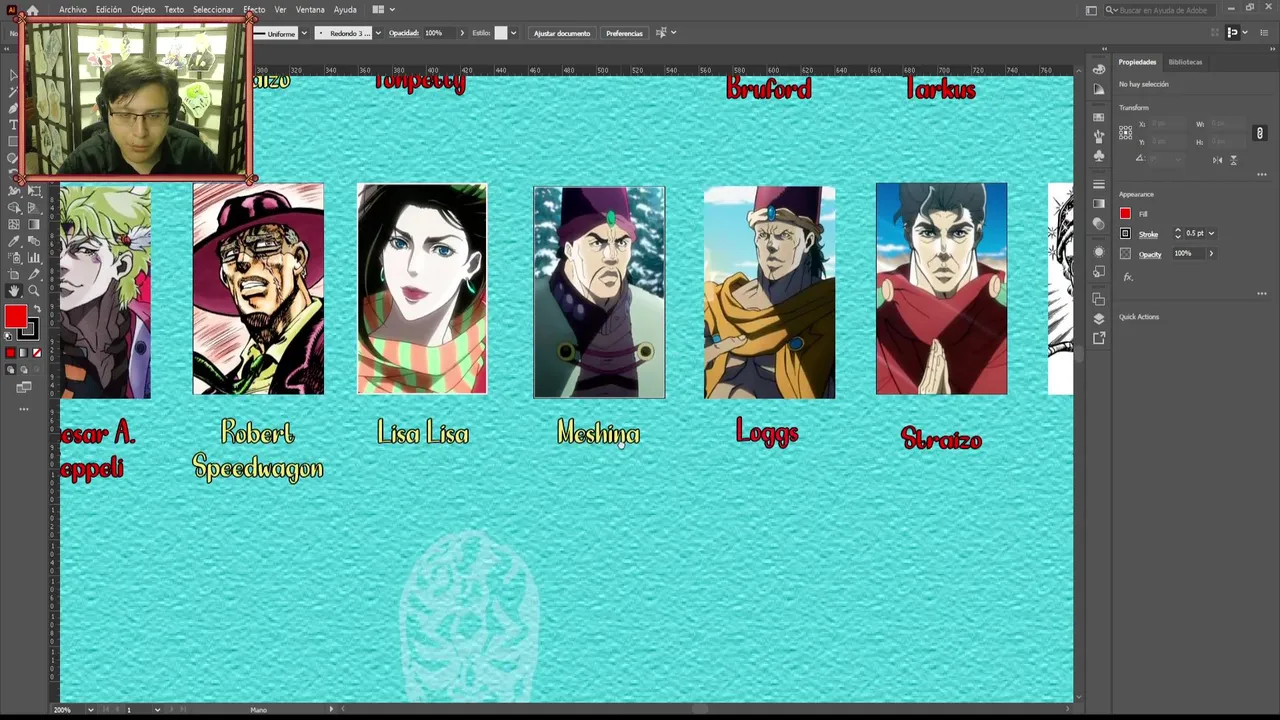Screen dimensions: 1280x720
Task: Expand the Opacidad slider arrow
Action: (462, 33)
